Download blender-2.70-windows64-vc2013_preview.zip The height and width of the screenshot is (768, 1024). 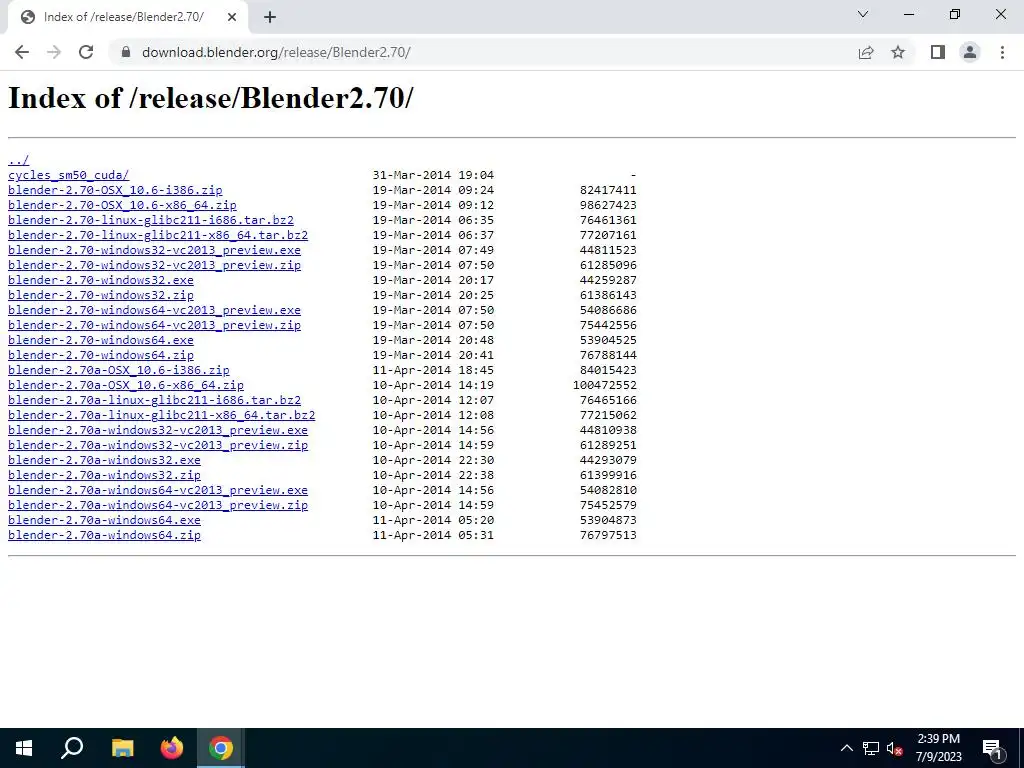tap(154, 325)
